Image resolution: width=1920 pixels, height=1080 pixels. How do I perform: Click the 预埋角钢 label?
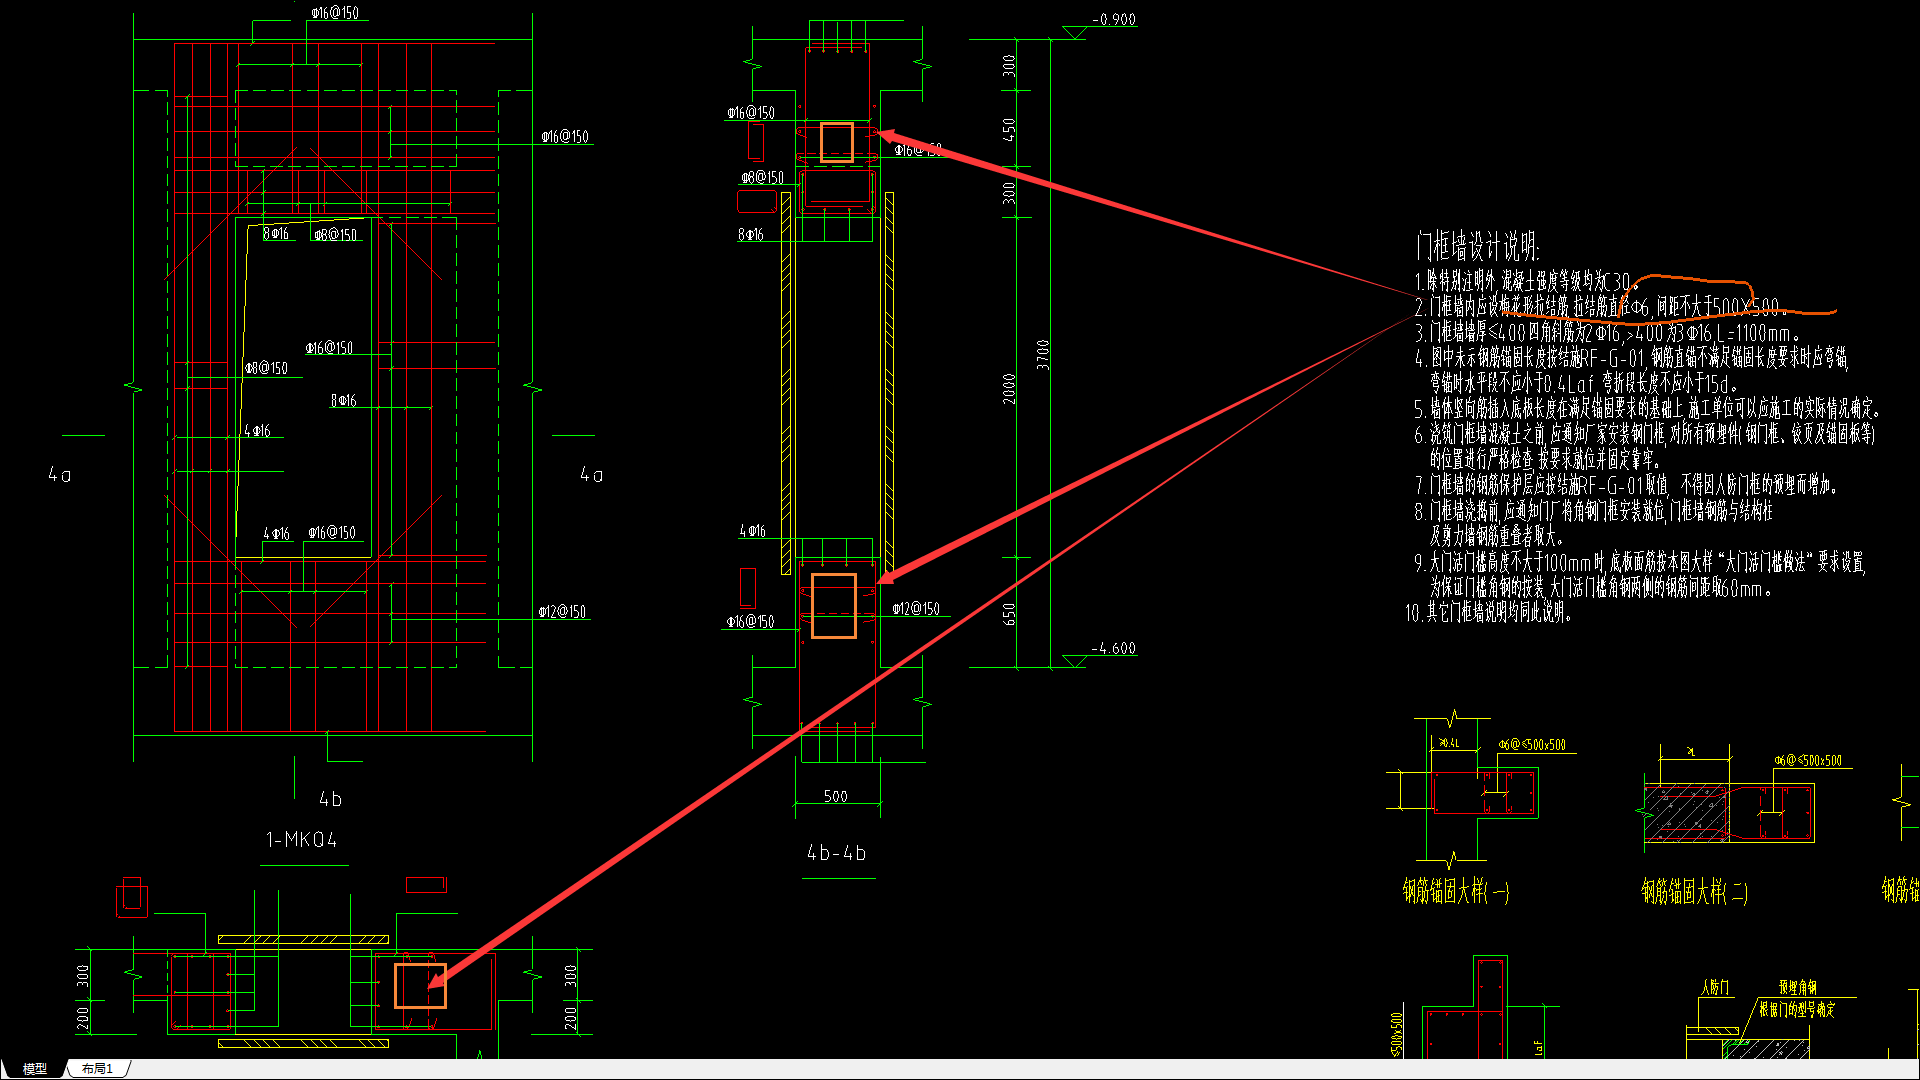1798,987
